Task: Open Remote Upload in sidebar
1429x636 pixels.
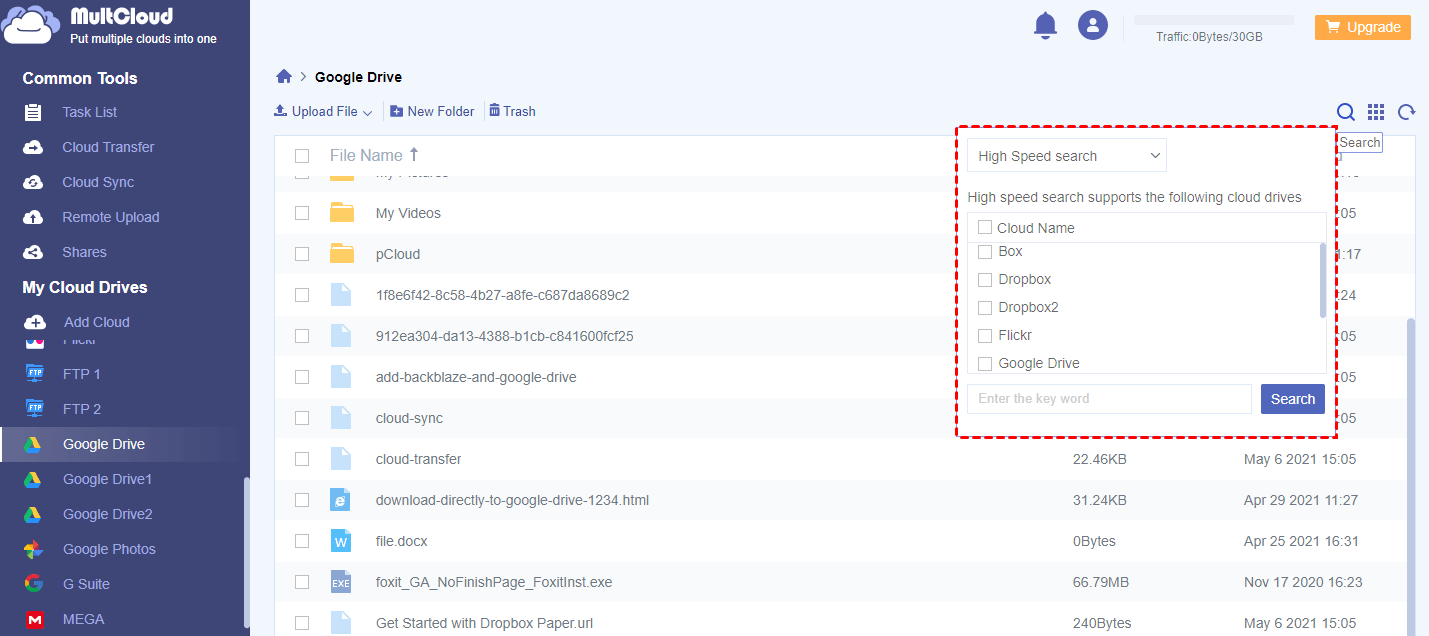Action: click(111, 217)
